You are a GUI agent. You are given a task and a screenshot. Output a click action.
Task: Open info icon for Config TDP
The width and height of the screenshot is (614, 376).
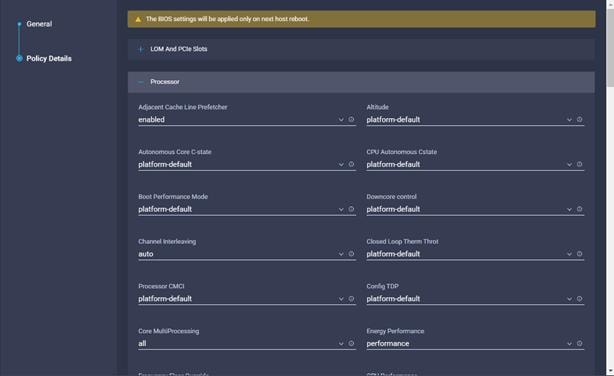tap(580, 299)
